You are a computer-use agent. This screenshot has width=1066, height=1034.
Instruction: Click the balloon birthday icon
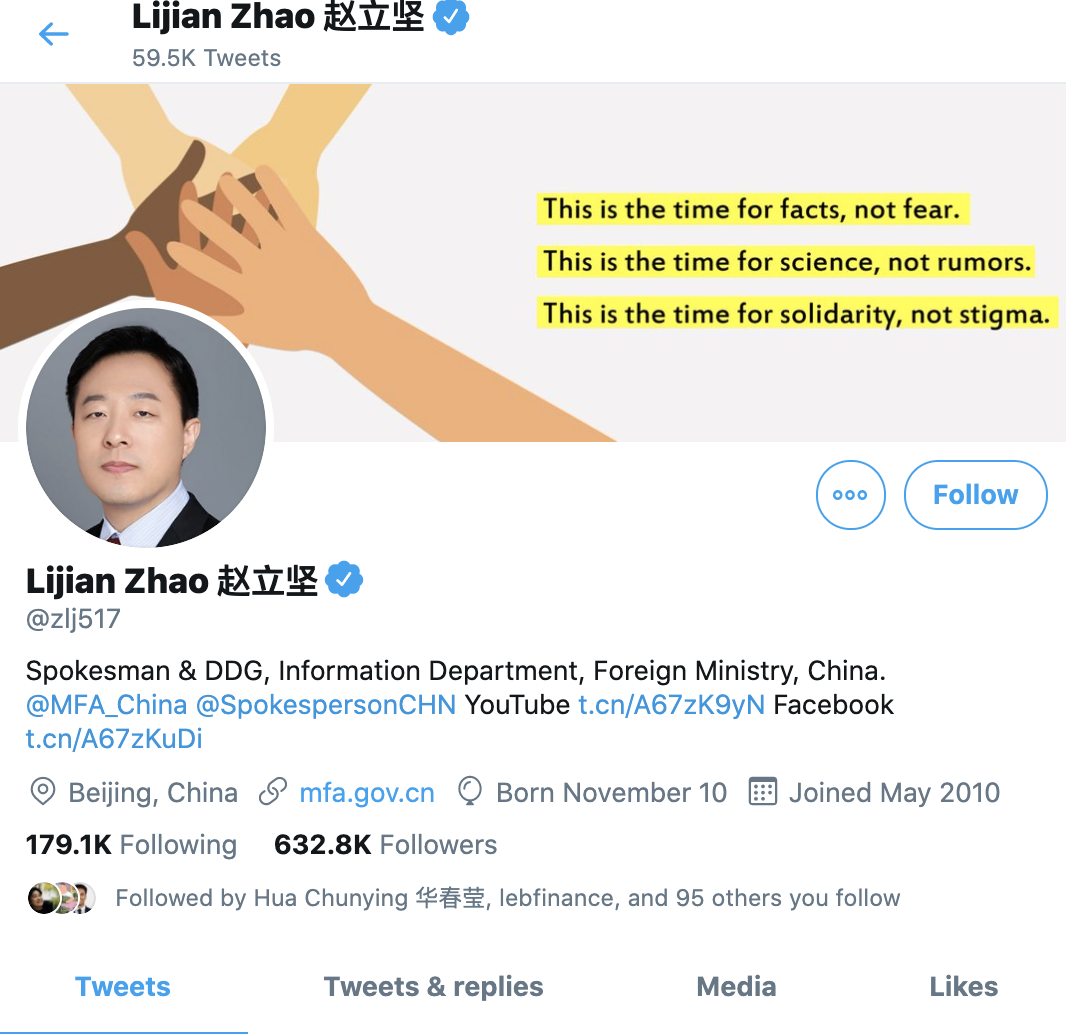click(470, 792)
